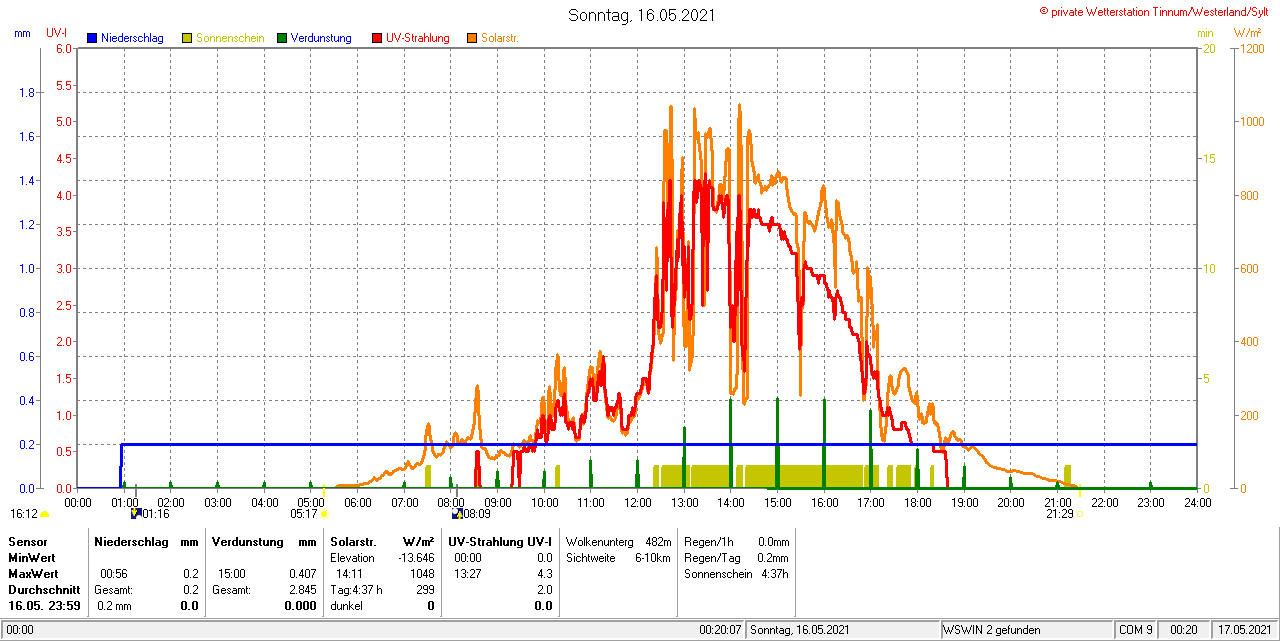Screen dimensions: 1280x641
Task: Click the moonset icon next to 01:16
Action: pos(136,514)
